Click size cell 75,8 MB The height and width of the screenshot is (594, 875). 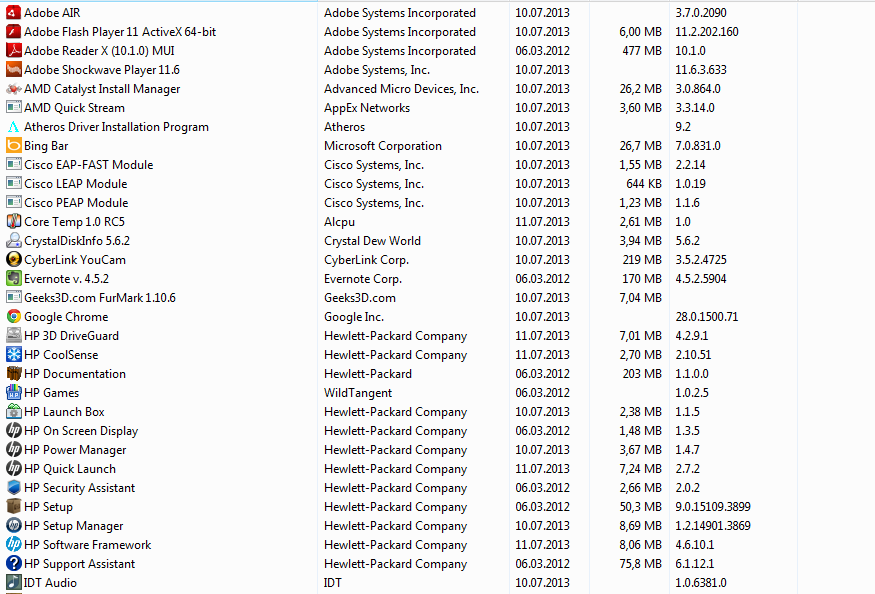[x=640, y=563]
